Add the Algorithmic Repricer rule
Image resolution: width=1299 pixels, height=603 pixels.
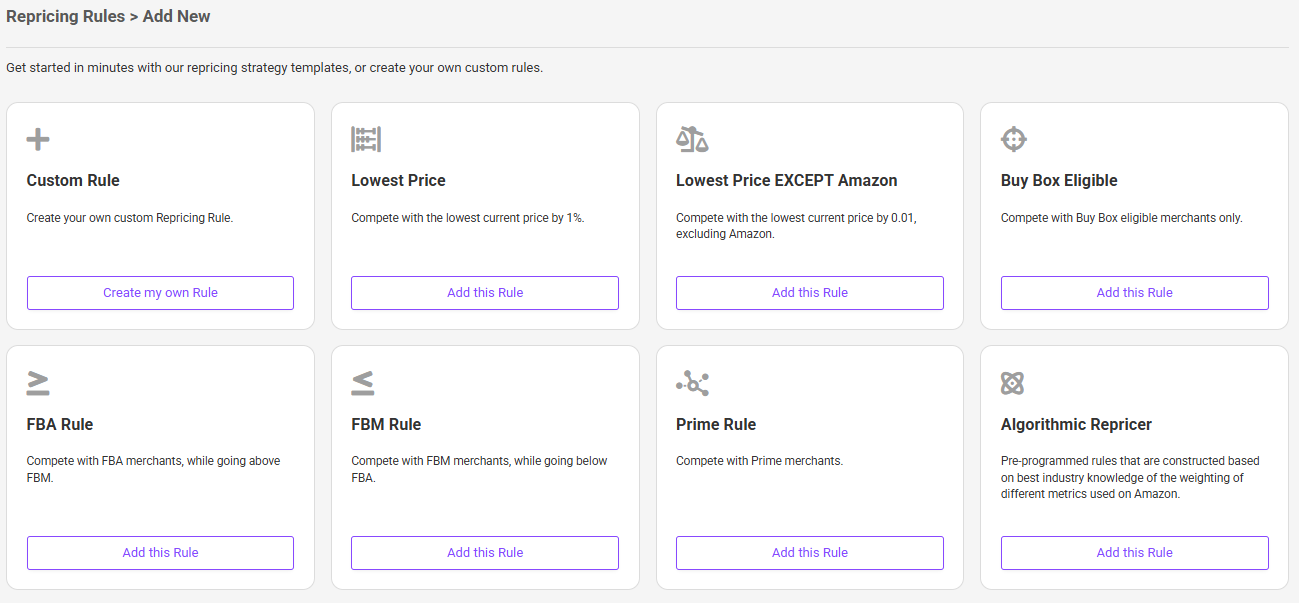click(x=1134, y=553)
